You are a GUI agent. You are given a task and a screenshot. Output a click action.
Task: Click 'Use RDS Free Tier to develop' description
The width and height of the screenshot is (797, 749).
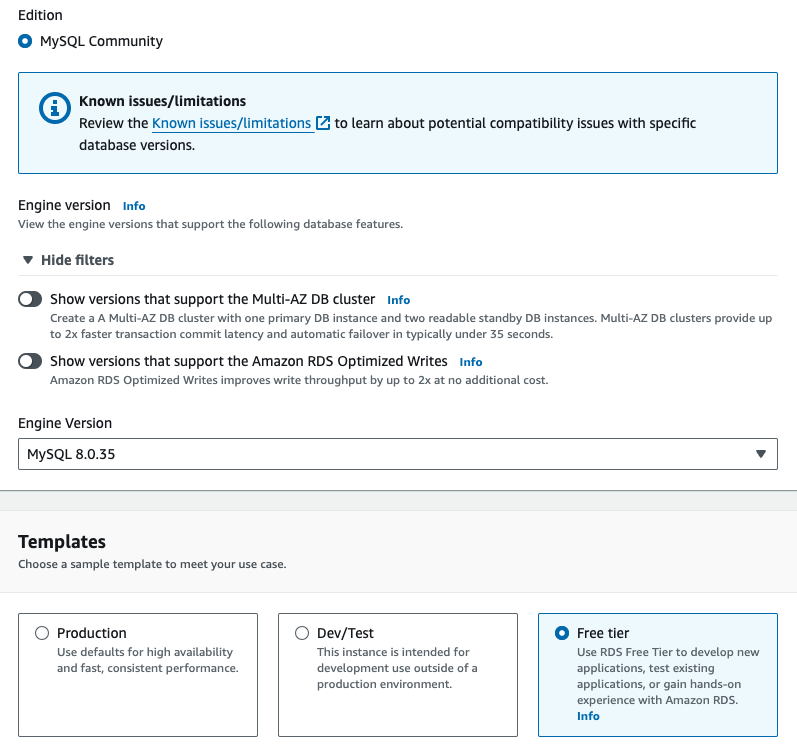click(x=668, y=676)
